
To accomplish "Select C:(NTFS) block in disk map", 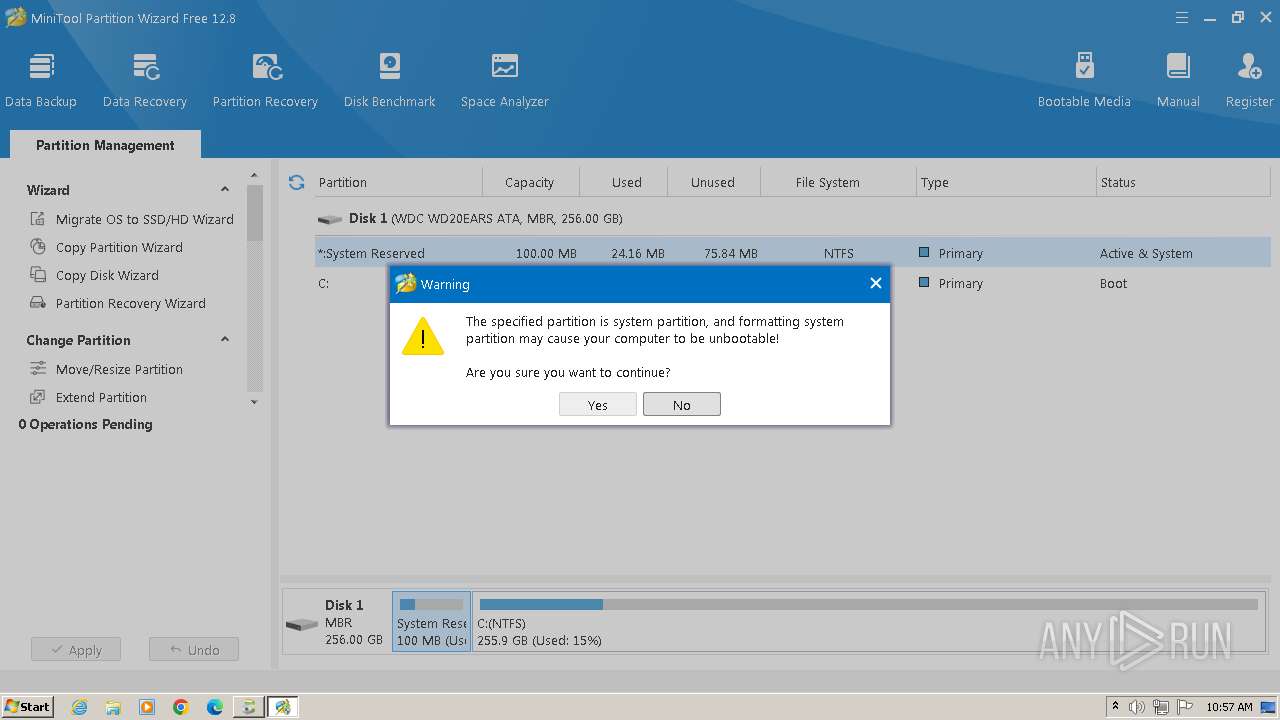I will click(x=868, y=621).
